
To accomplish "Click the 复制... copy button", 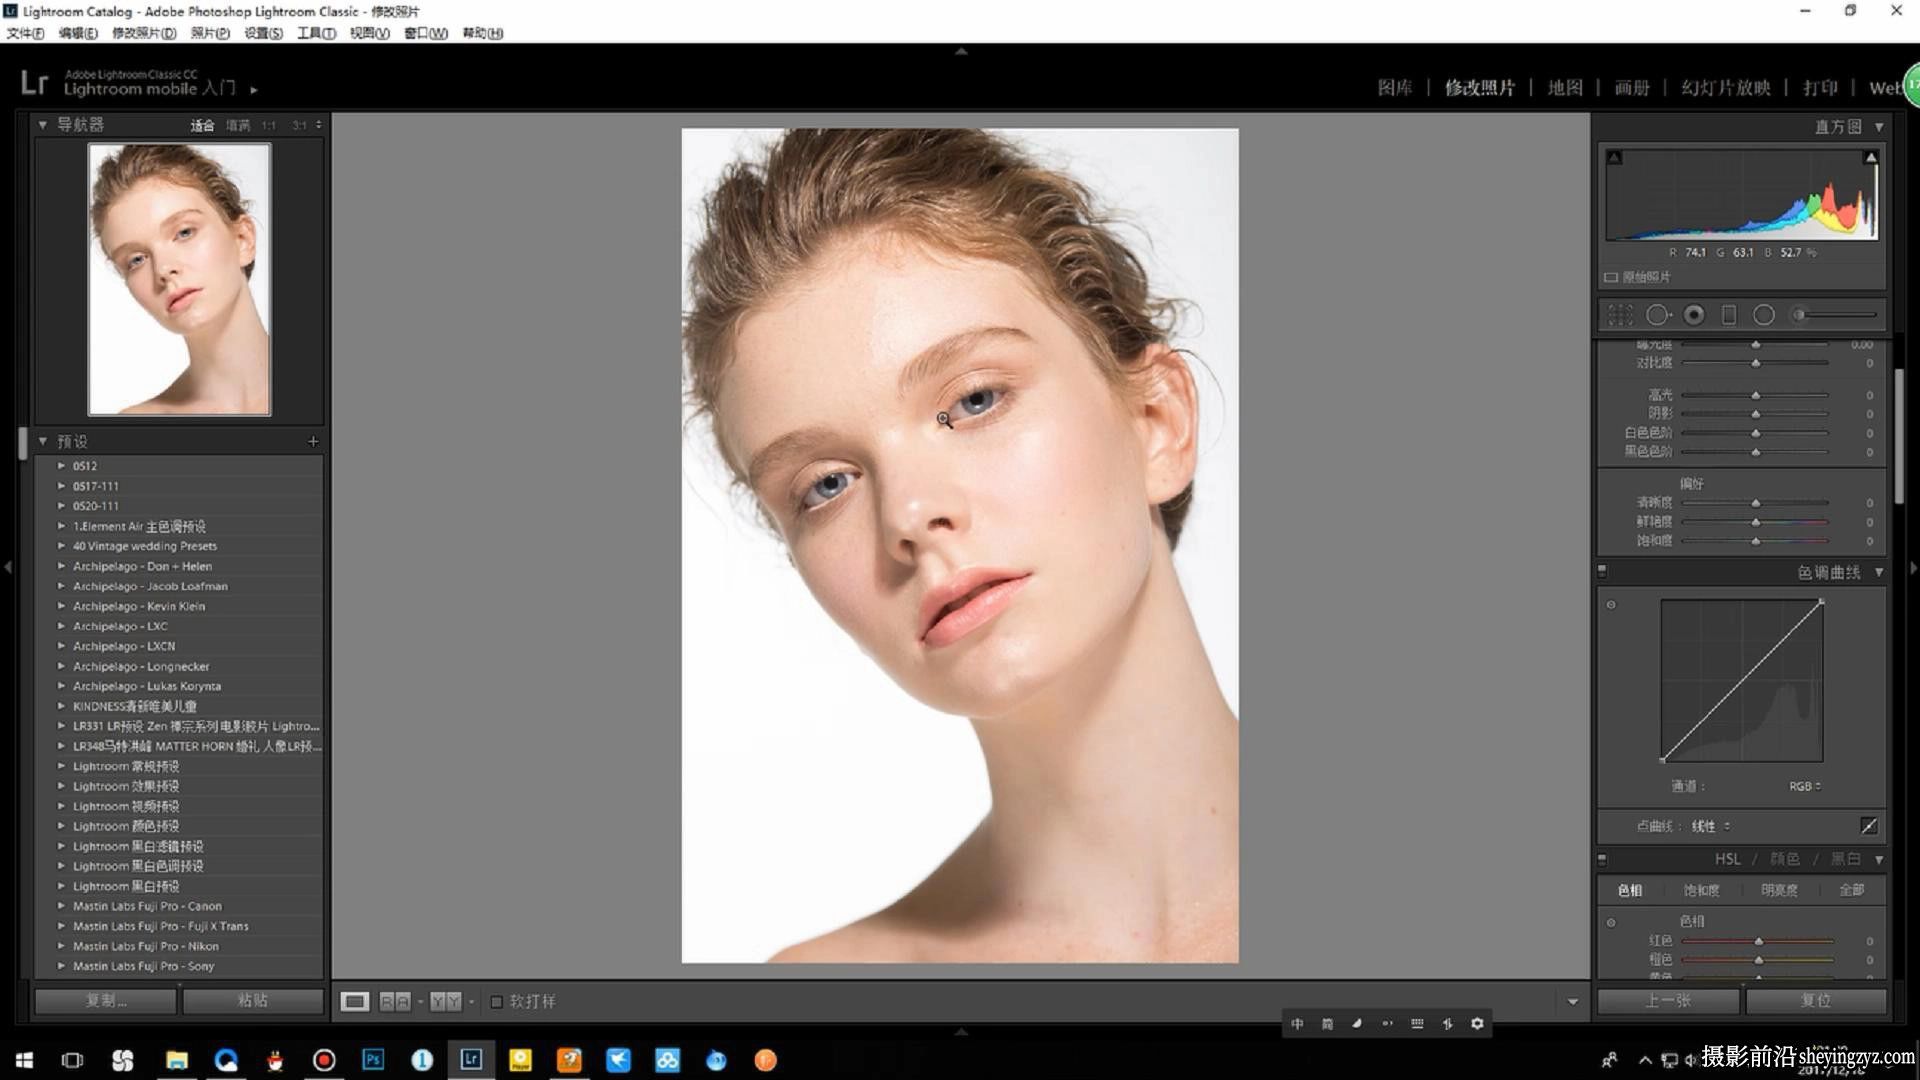I will 106,1000.
